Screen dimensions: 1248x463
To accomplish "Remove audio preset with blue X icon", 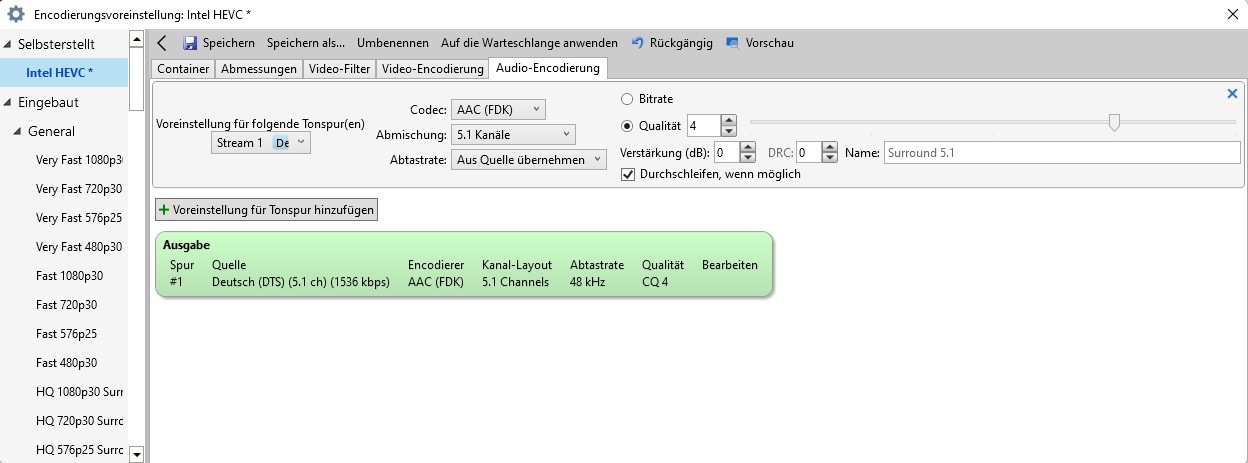I will tap(1232, 94).
